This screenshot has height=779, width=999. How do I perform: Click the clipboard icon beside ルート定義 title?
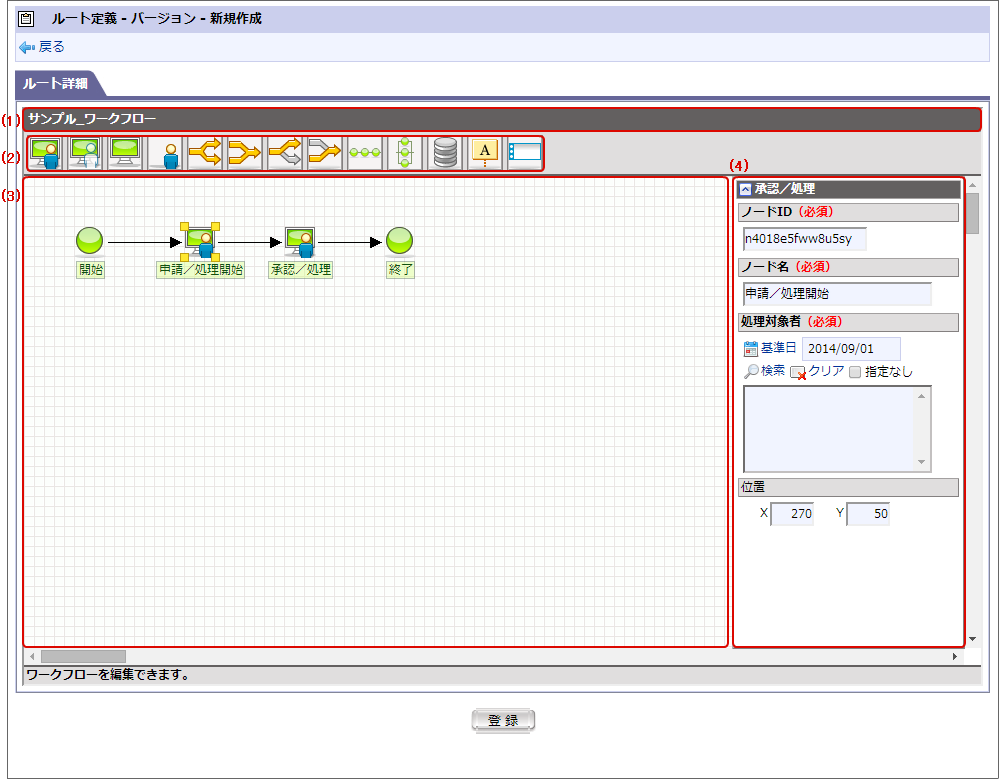tap(26, 18)
